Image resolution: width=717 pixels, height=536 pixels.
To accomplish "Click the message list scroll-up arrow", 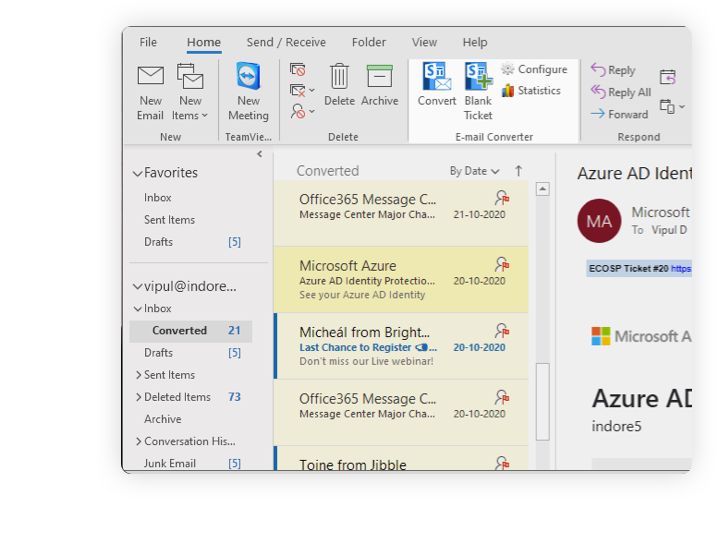I will [x=542, y=189].
